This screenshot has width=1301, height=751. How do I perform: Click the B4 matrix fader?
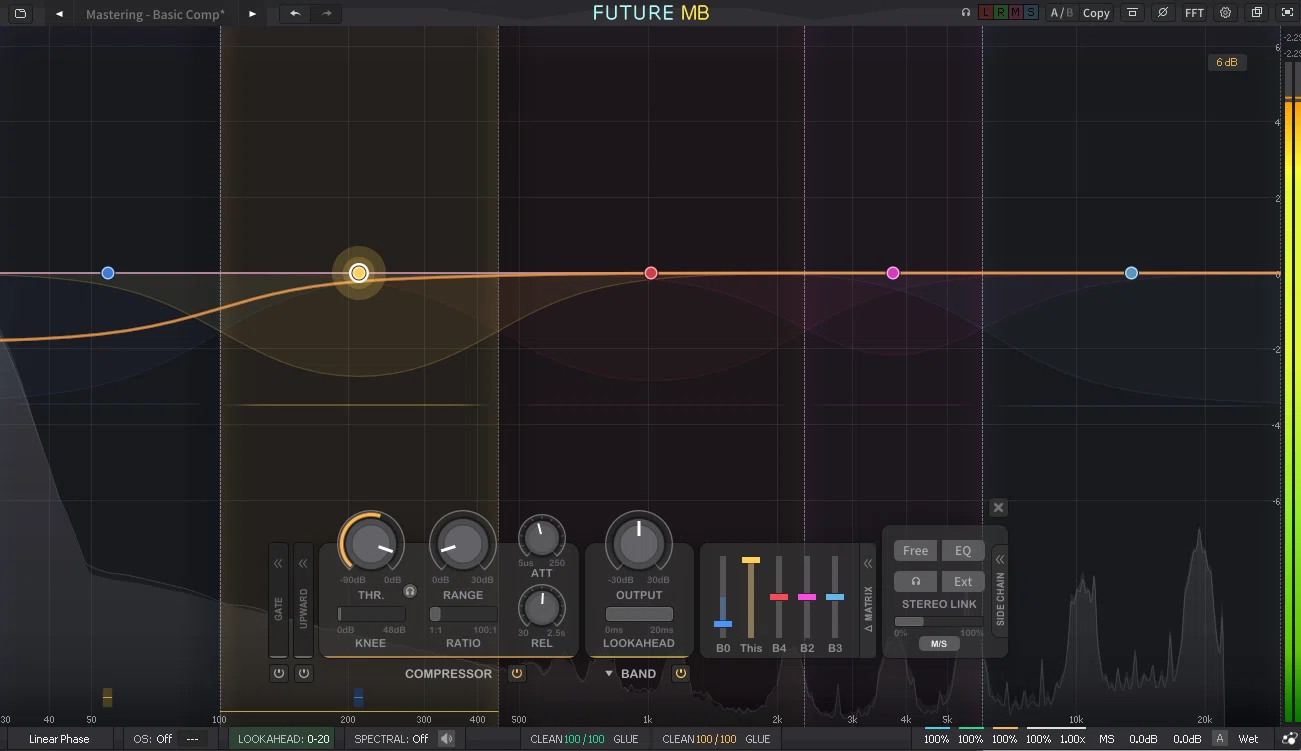click(x=779, y=597)
